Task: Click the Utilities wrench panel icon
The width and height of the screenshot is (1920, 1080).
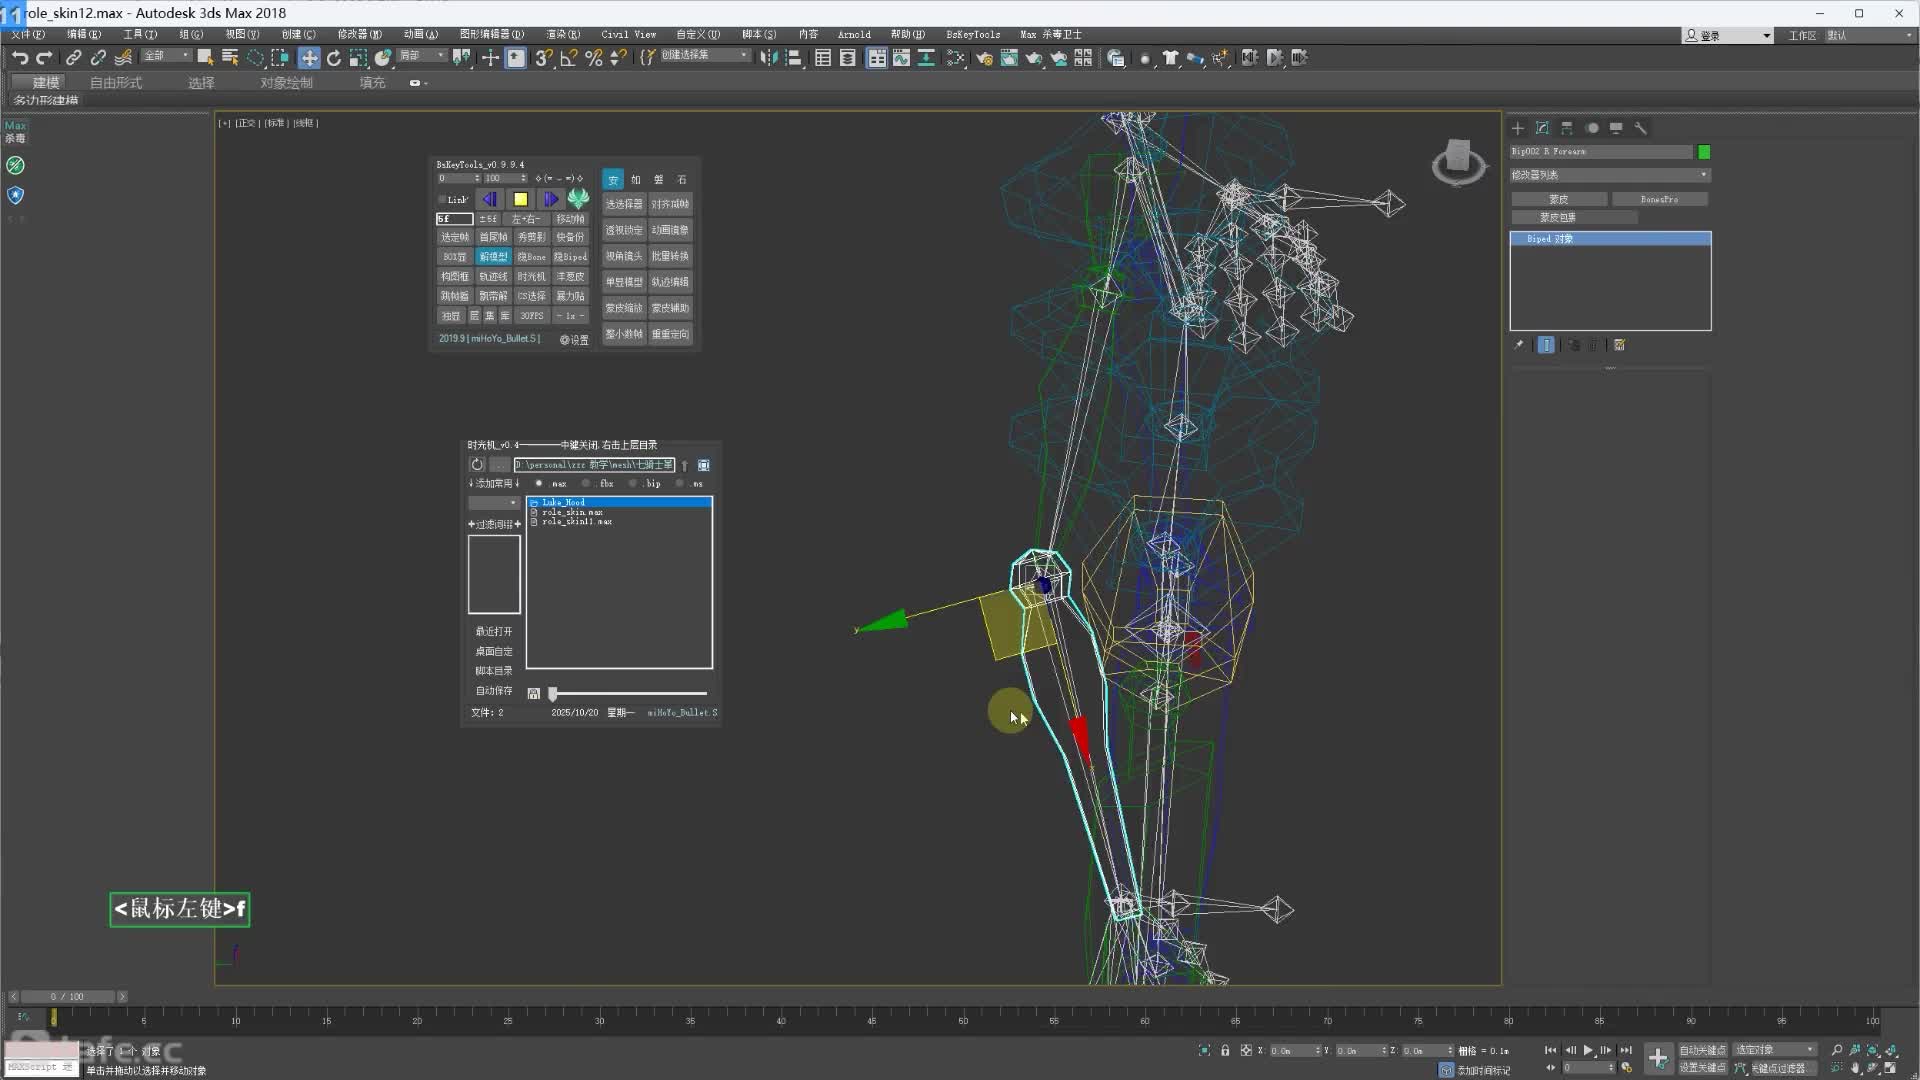Action: point(1640,128)
